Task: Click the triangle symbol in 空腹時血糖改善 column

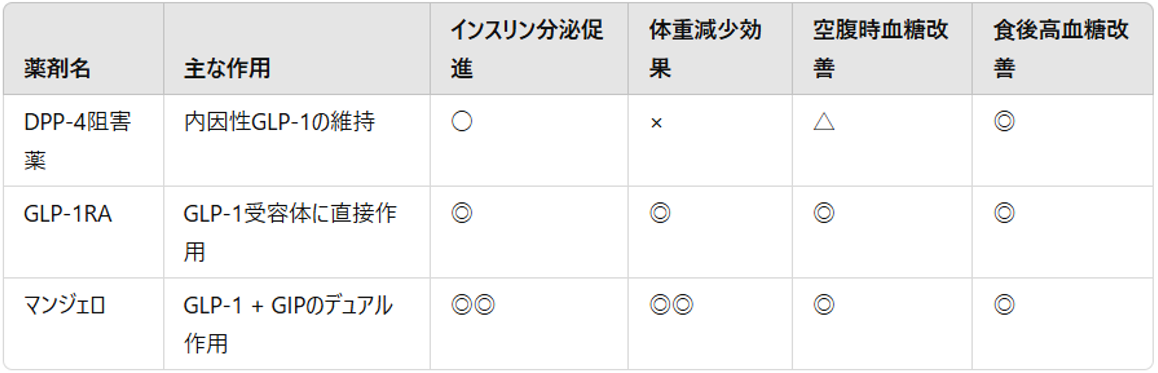Action: point(823,122)
